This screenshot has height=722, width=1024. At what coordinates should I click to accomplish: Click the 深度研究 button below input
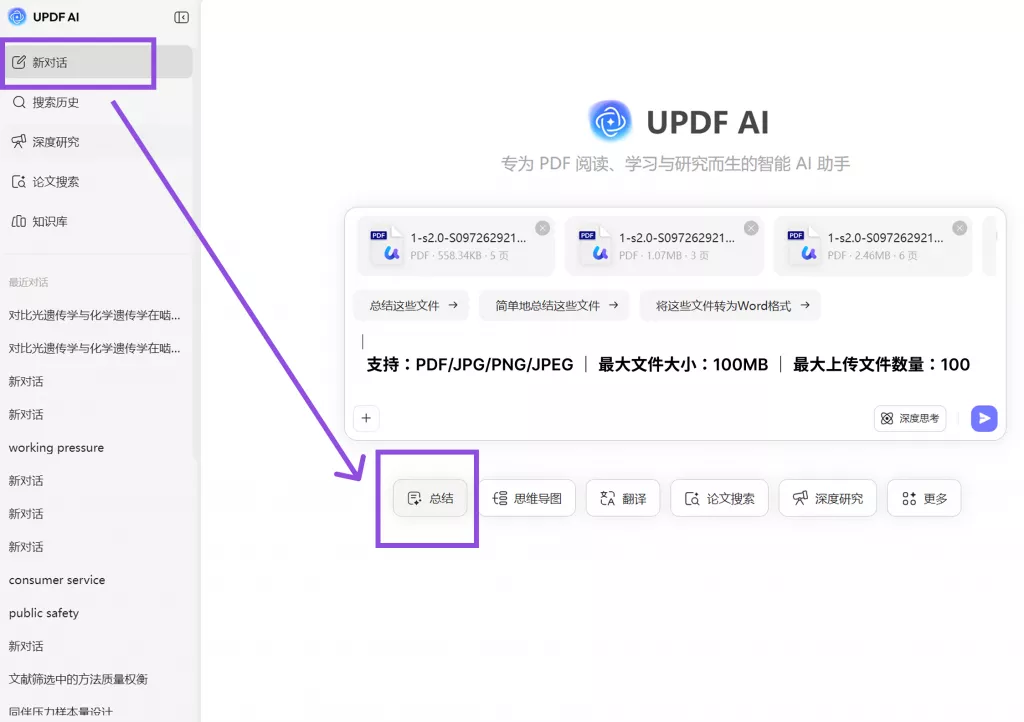pyautogui.click(x=827, y=498)
